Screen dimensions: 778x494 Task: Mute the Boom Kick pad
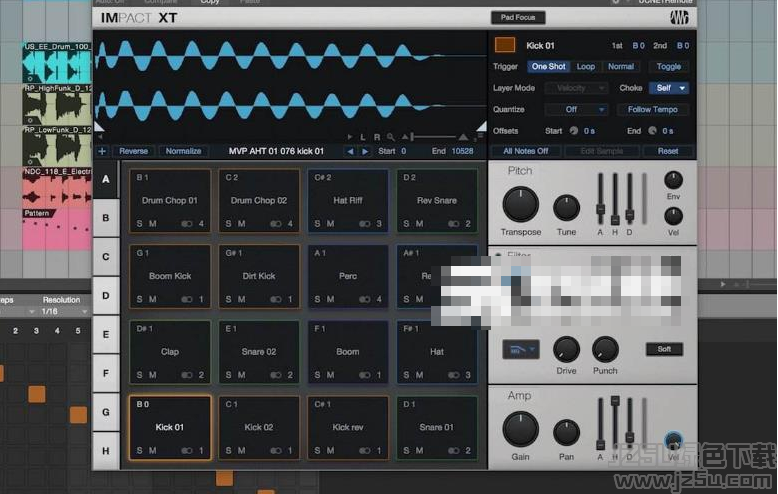point(153,299)
